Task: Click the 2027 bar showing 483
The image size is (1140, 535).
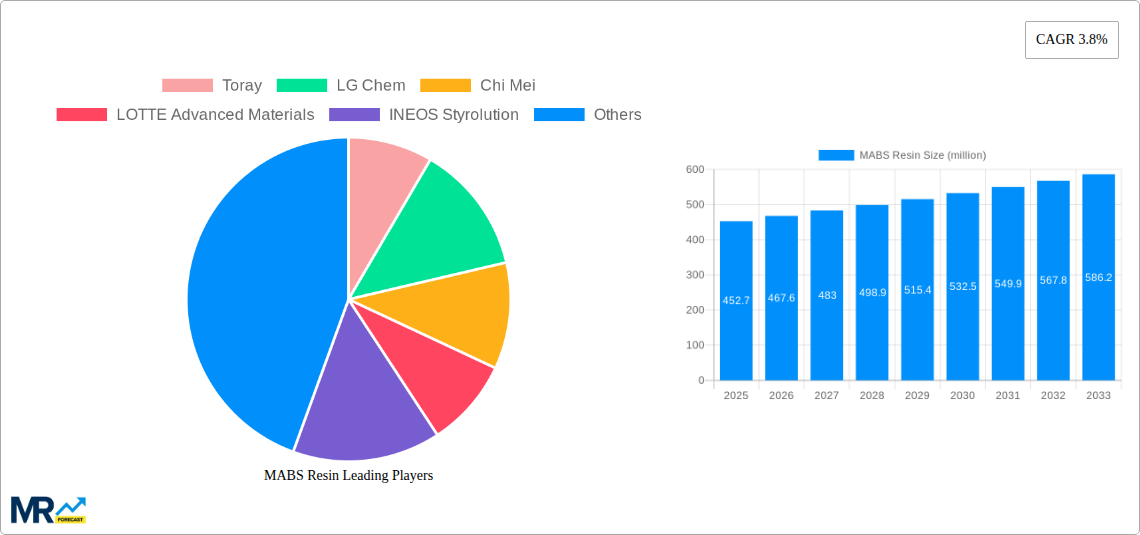Action: [827, 295]
